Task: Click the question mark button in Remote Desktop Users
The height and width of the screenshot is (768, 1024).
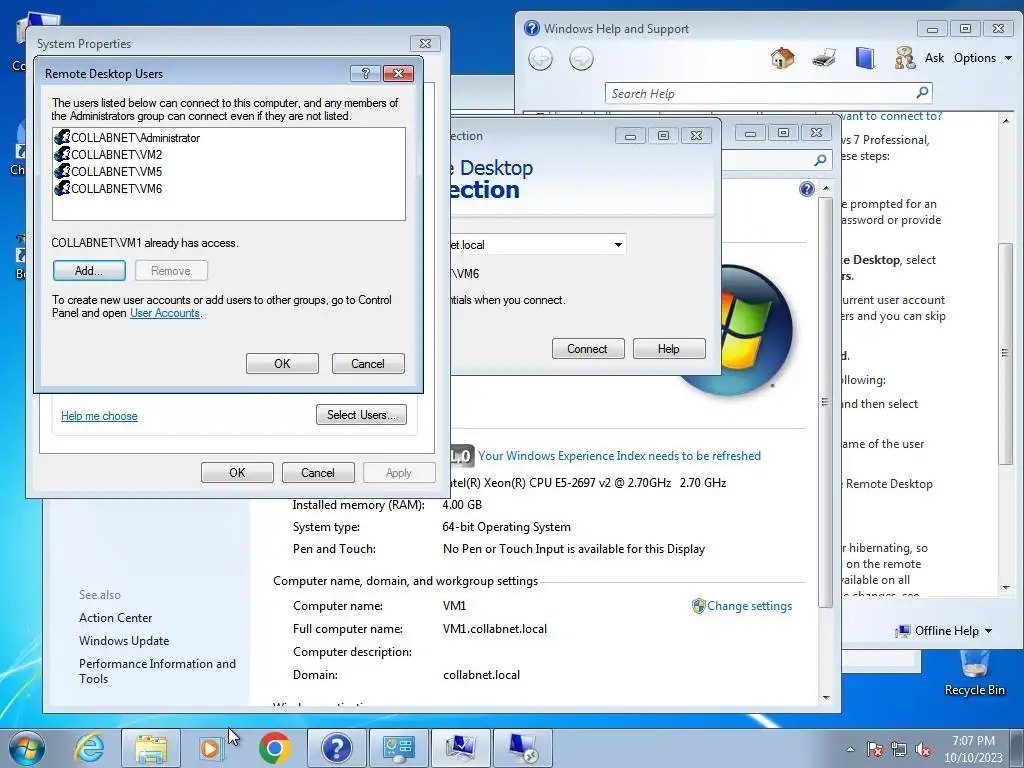Action: point(365,73)
